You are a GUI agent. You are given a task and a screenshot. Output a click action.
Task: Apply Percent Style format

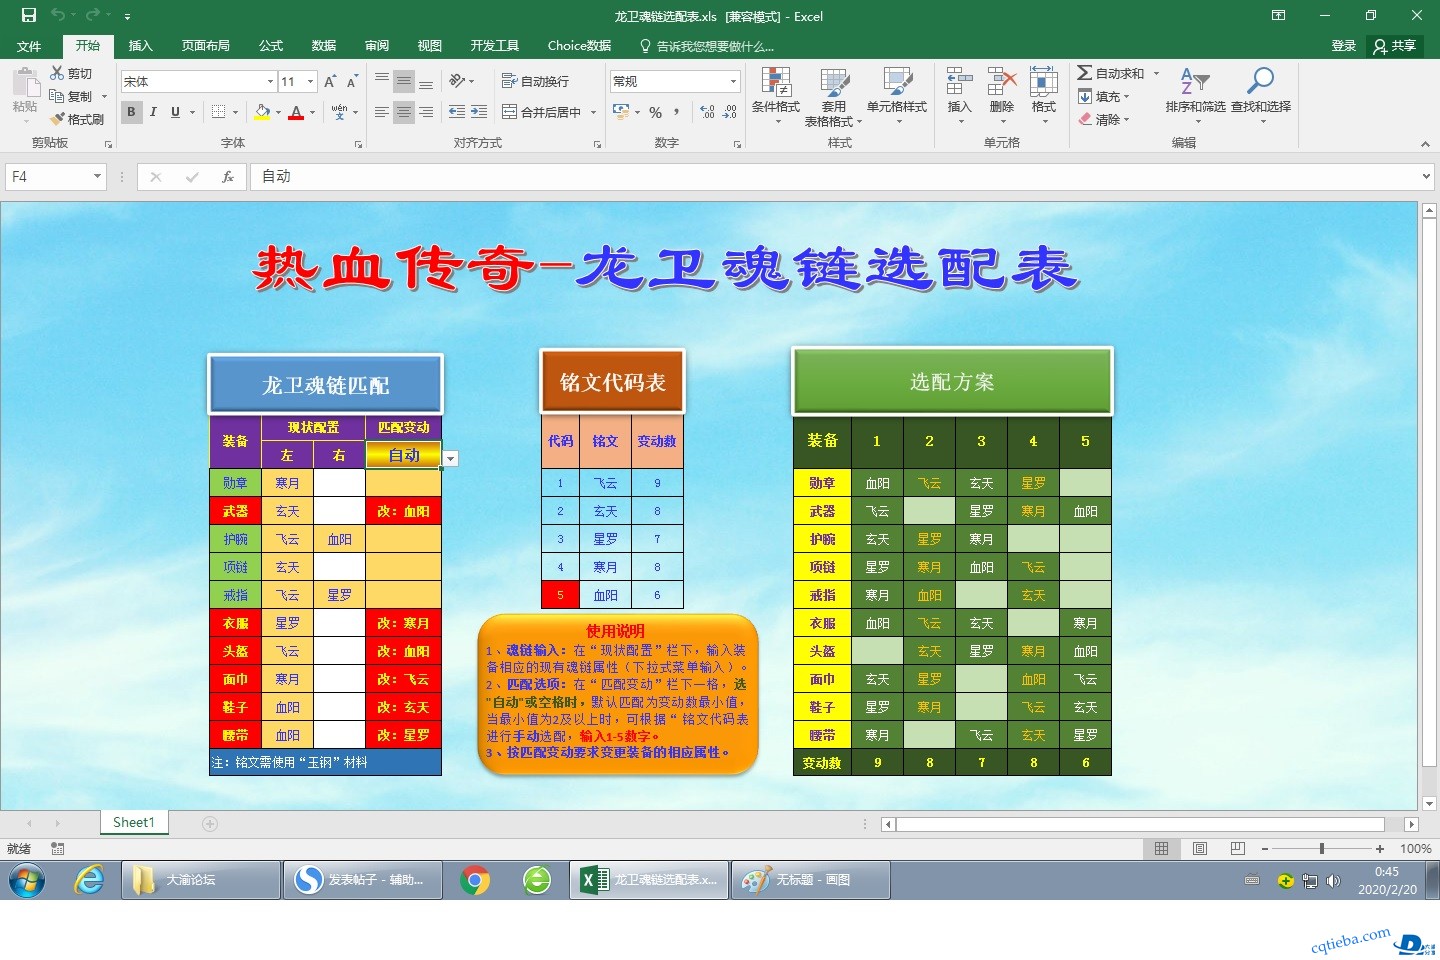(x=655, y=112)
